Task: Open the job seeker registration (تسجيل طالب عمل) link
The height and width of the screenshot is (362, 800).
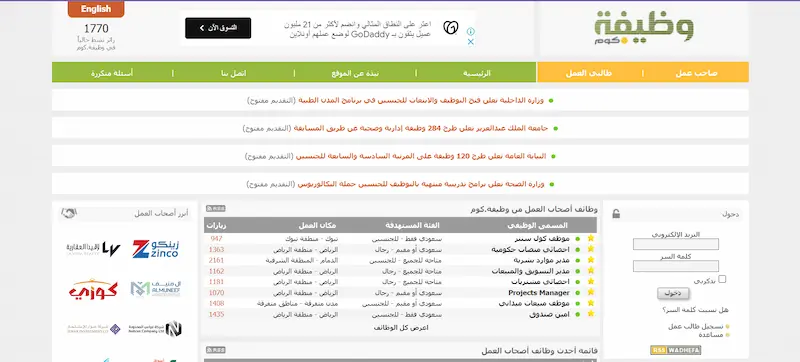Action: 696,326
